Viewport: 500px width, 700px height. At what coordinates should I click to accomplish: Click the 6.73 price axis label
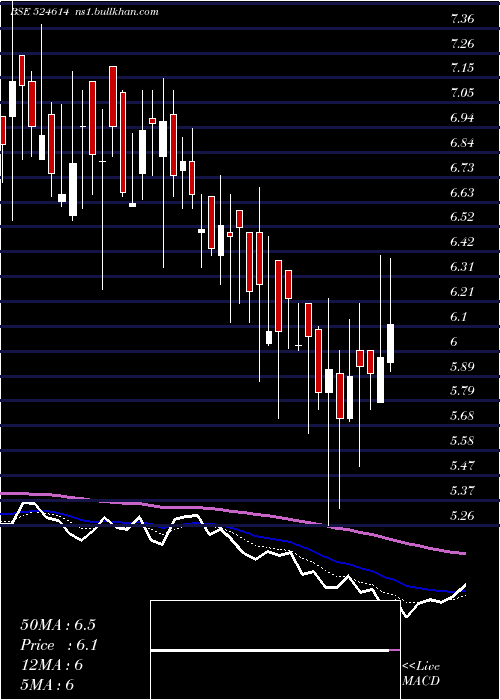tap(462, 168)
